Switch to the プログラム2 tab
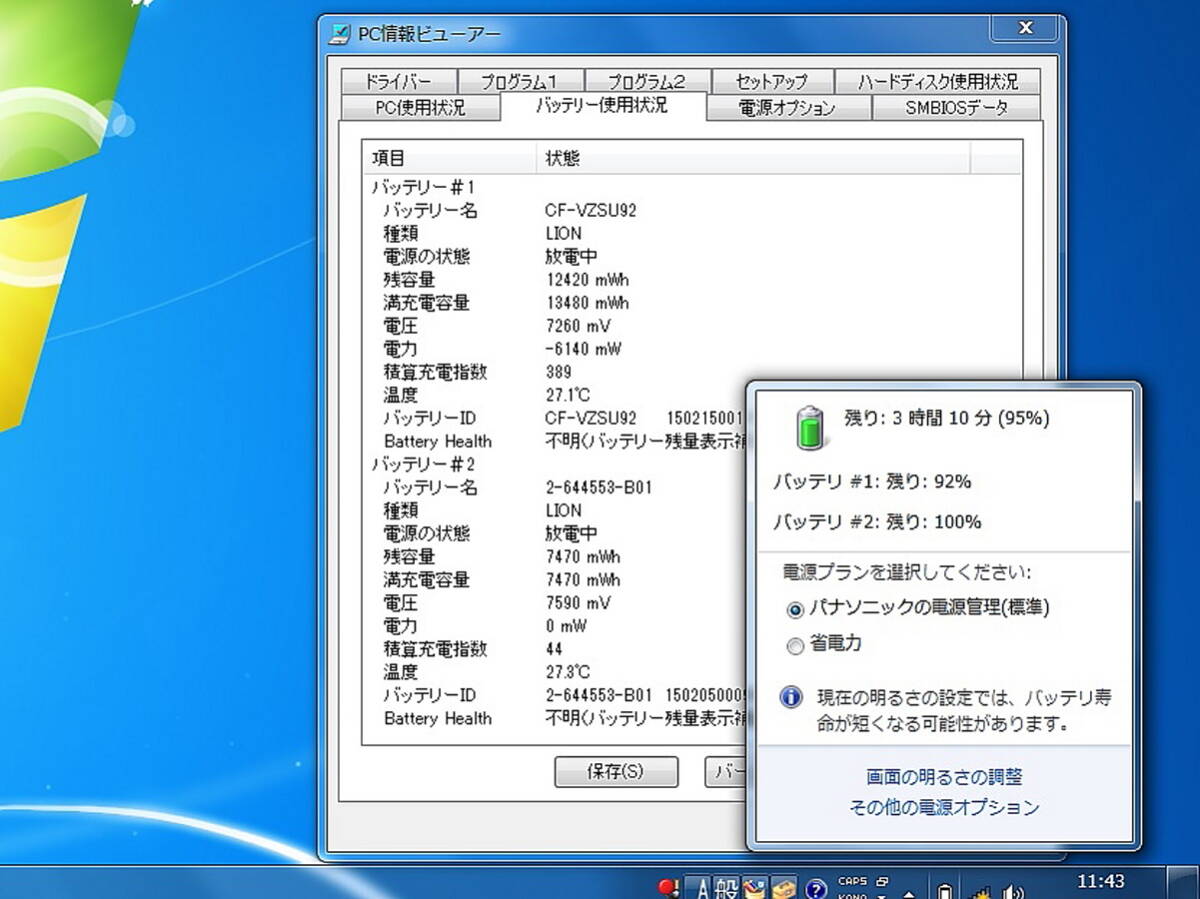1200x899 pixels. tap(647, 82)
